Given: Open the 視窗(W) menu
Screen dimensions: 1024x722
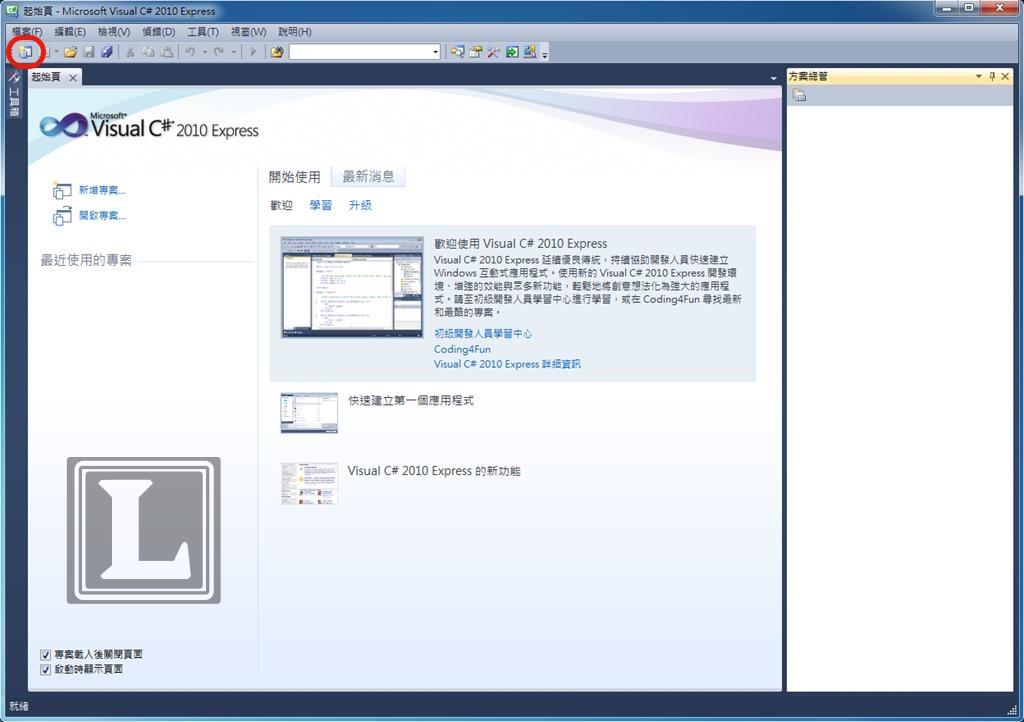Looking at the screenshot, I should (248, 31).
